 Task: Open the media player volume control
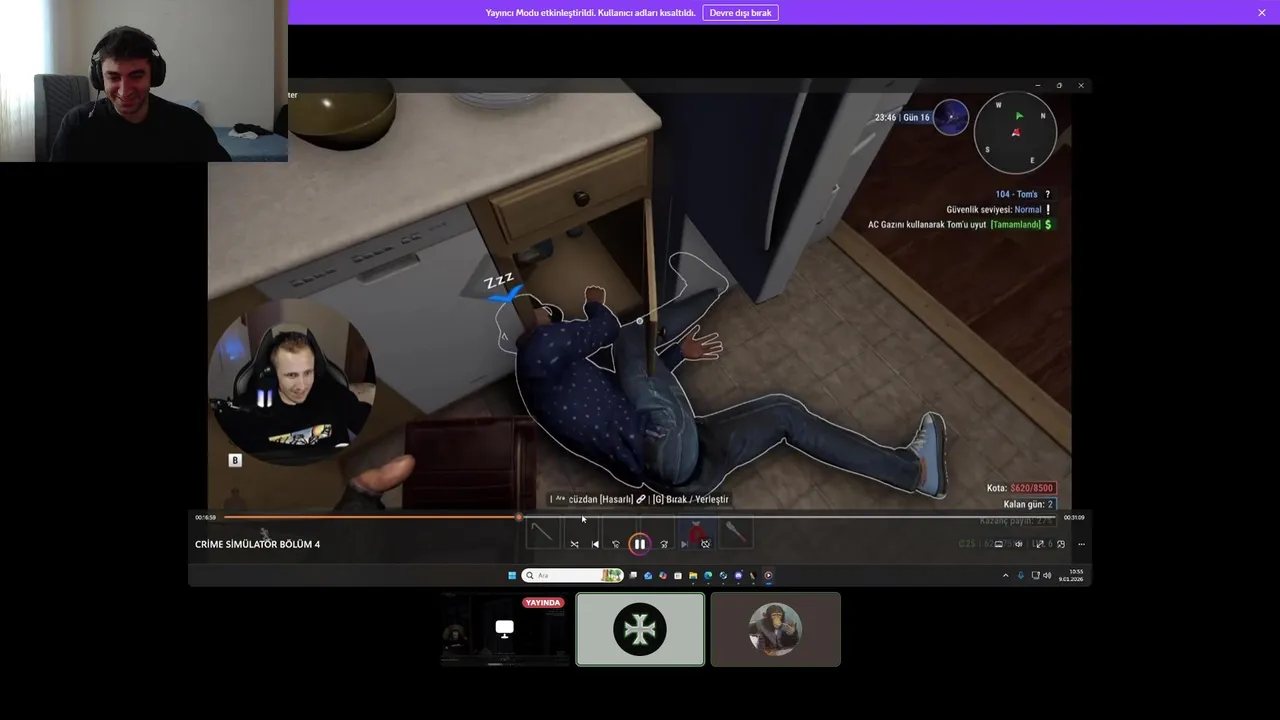click(1019, 544)
